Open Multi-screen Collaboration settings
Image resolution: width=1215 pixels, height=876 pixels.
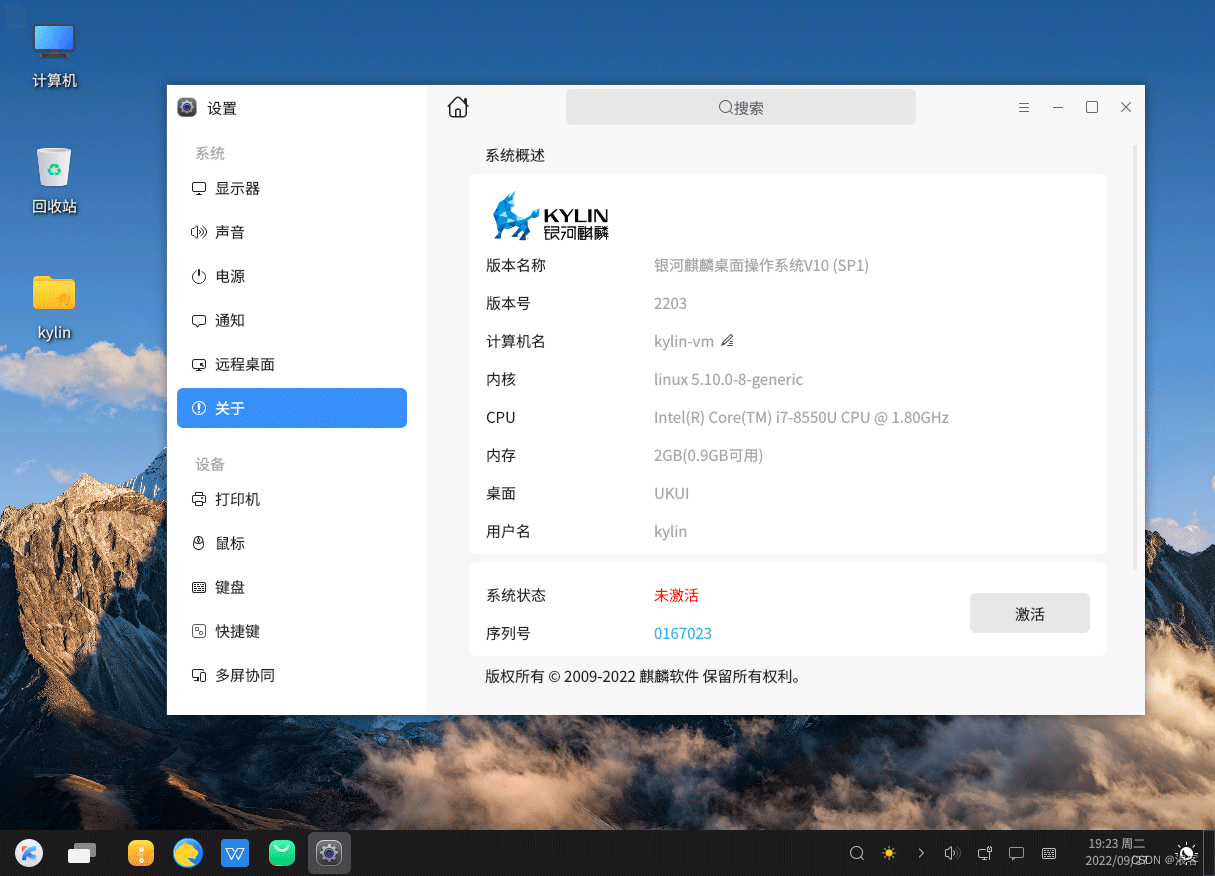coord(243,675)
